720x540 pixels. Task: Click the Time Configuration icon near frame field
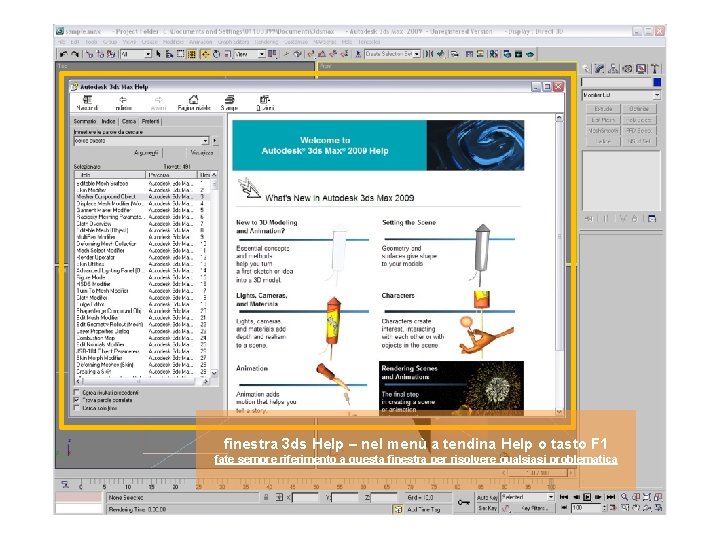click(613, 508)
